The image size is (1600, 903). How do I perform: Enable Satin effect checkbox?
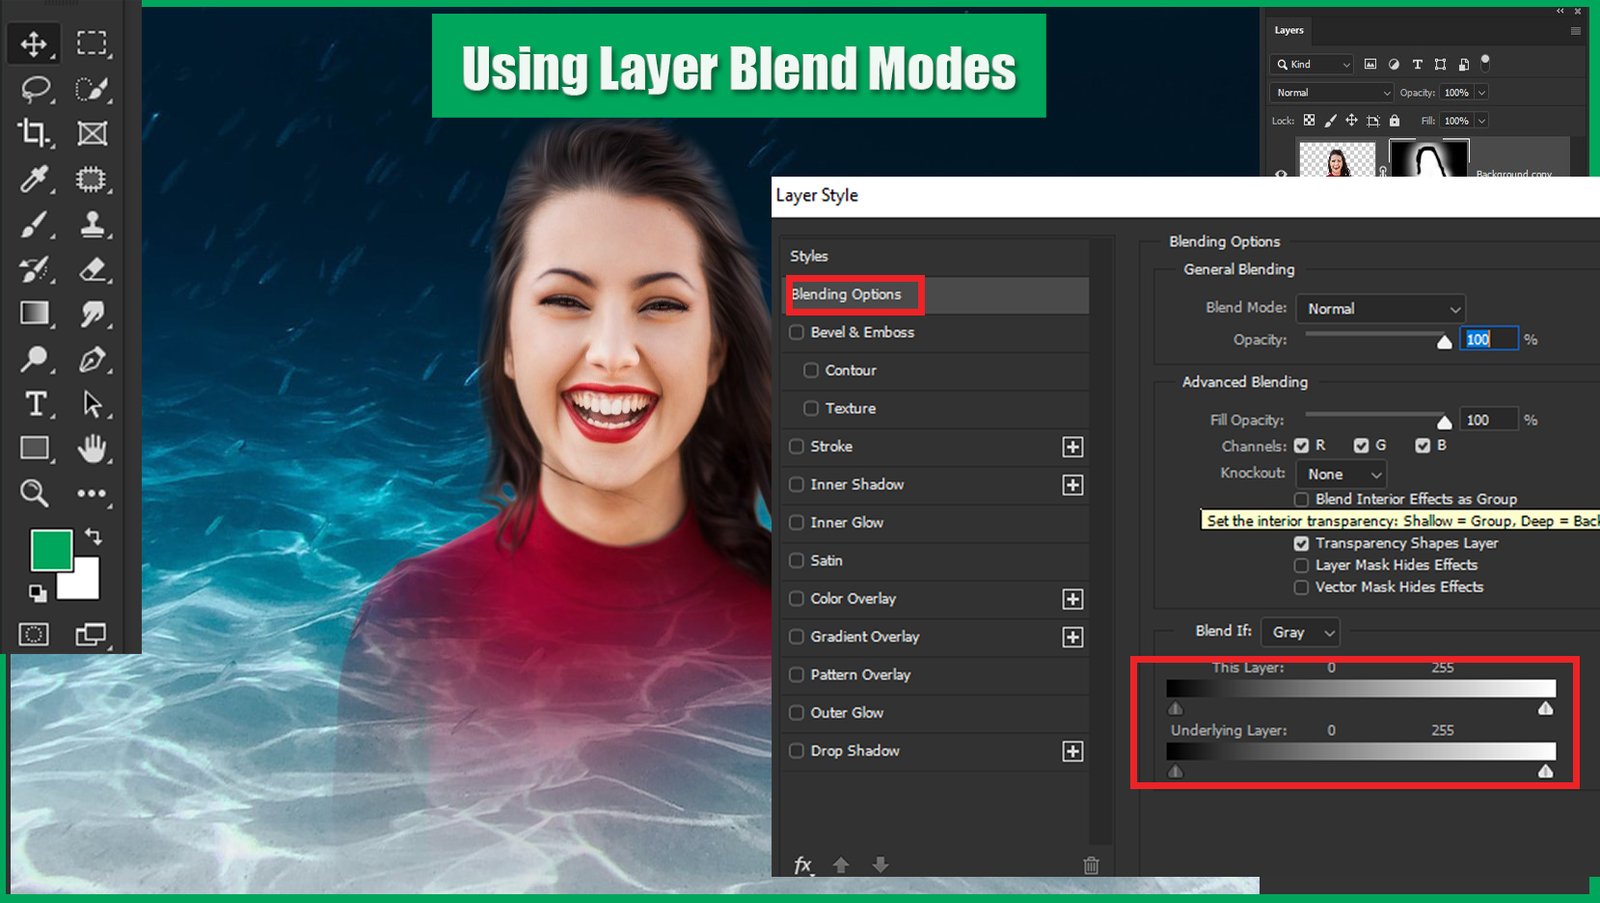pyautogui.click(x=797, y=560)
